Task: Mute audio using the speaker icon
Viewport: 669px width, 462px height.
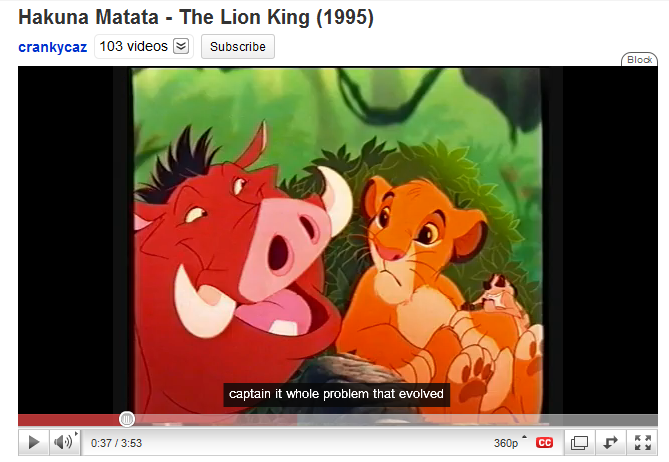Action: click(x=62, y=442)
